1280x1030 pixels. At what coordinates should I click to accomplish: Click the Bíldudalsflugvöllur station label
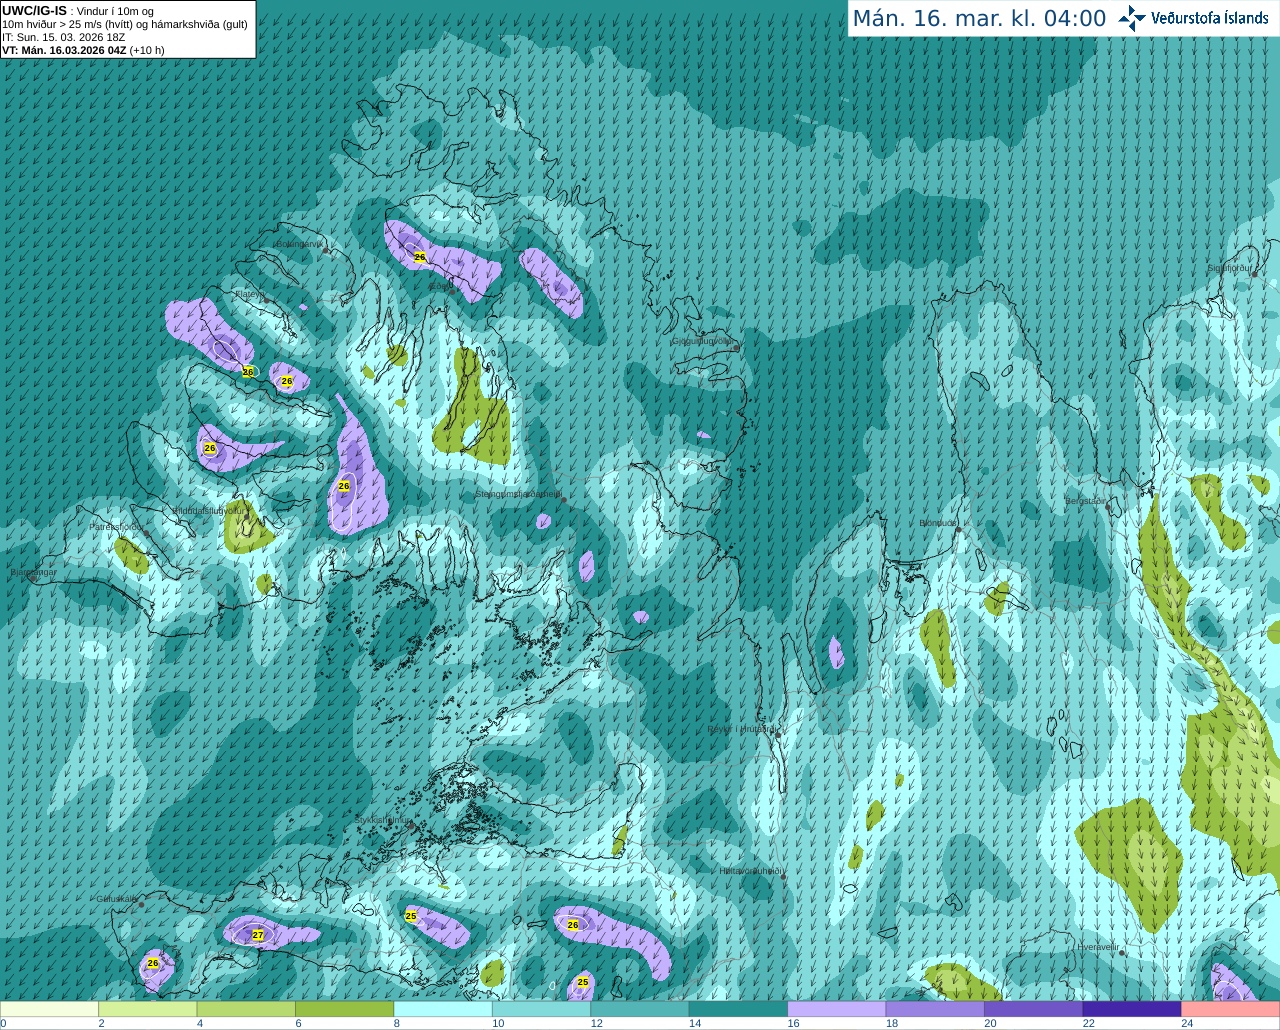coord(208,510)
